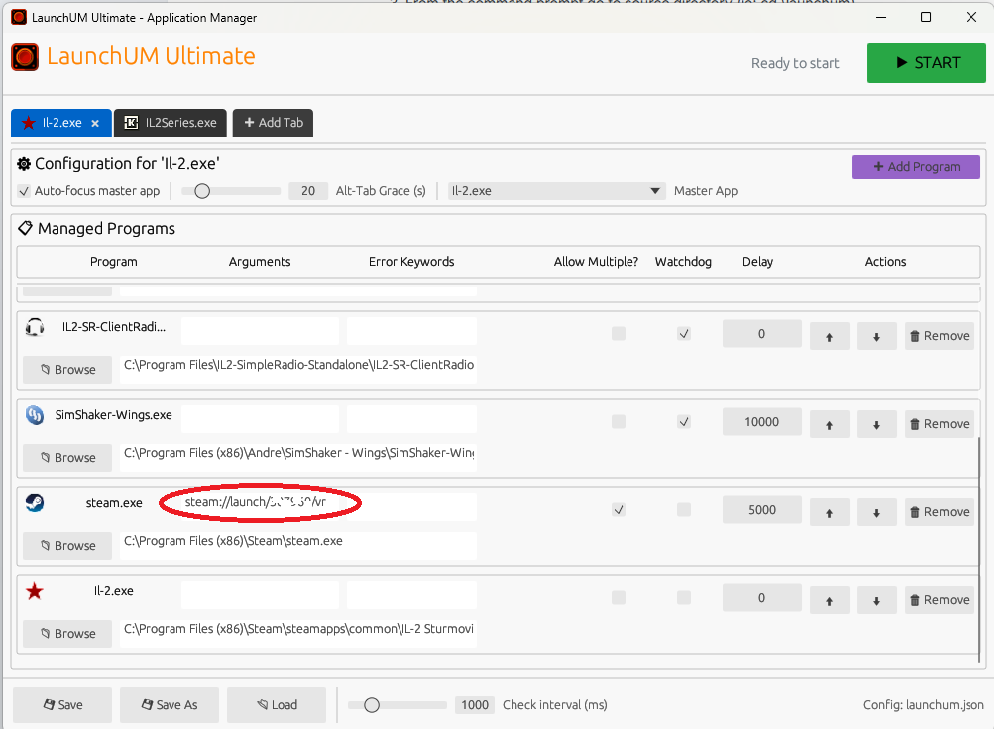Minimize the LaunchUM Ultimate window
The width and height of the screenshot is (994, 729).
(x=881, y=17)
